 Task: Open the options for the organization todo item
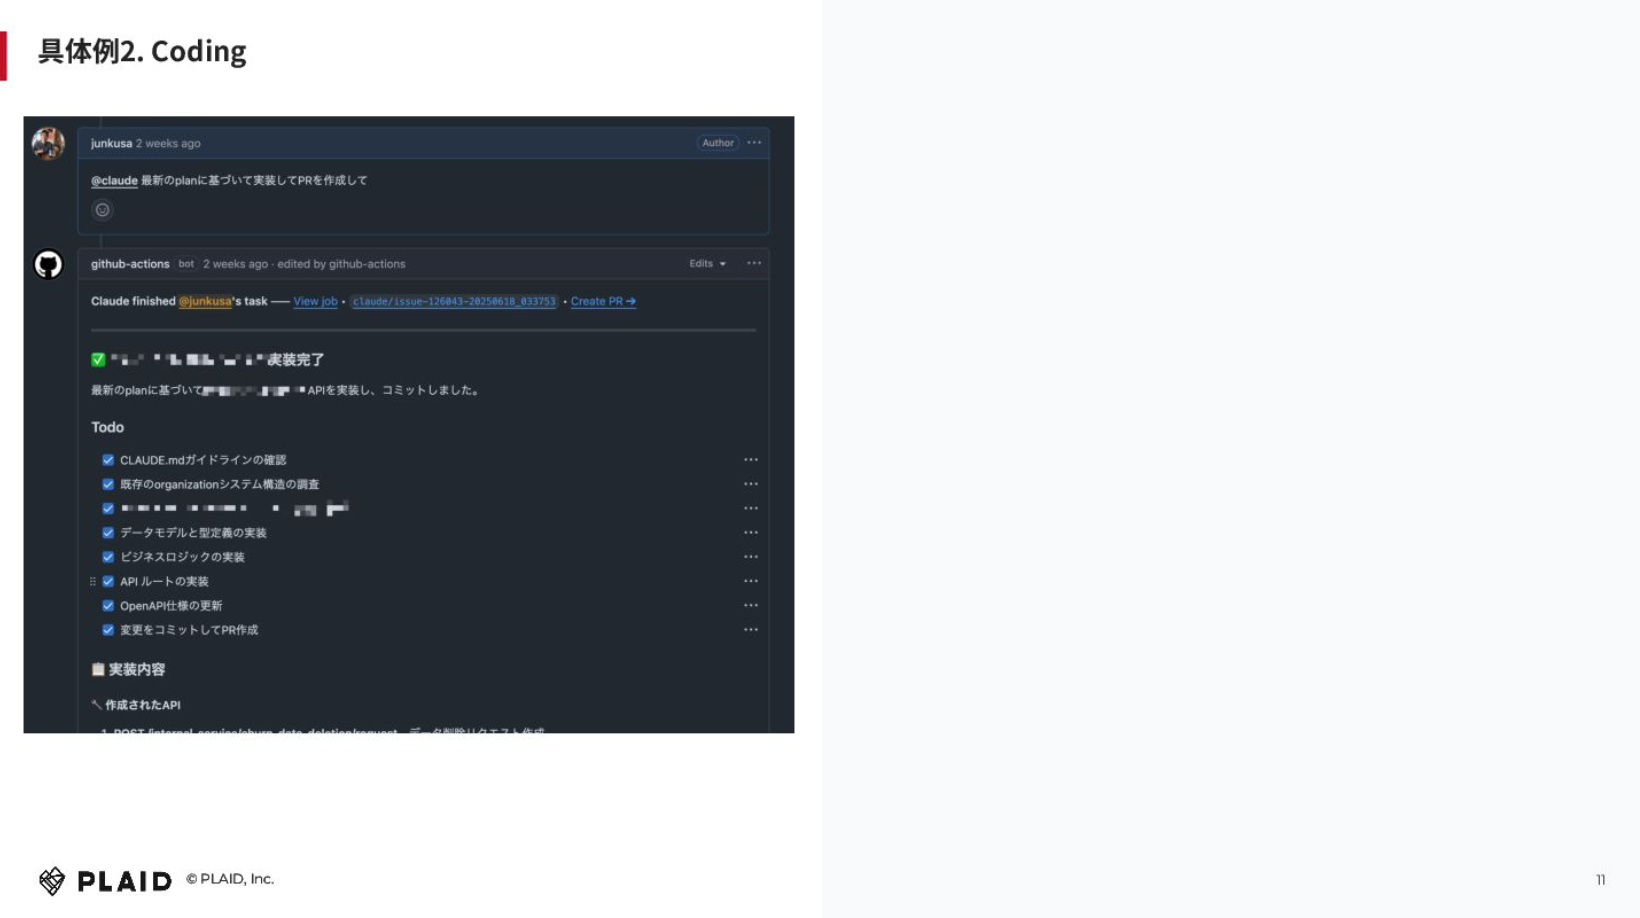click(751, 484)
